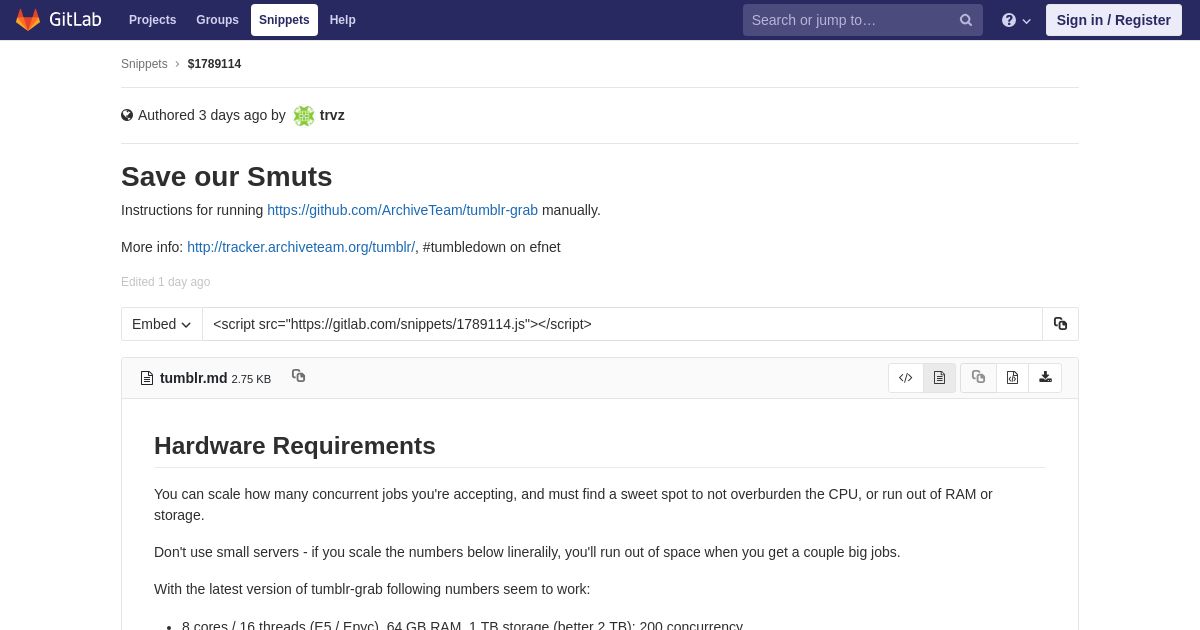Click the GitLab fox logo

(28, 20)
